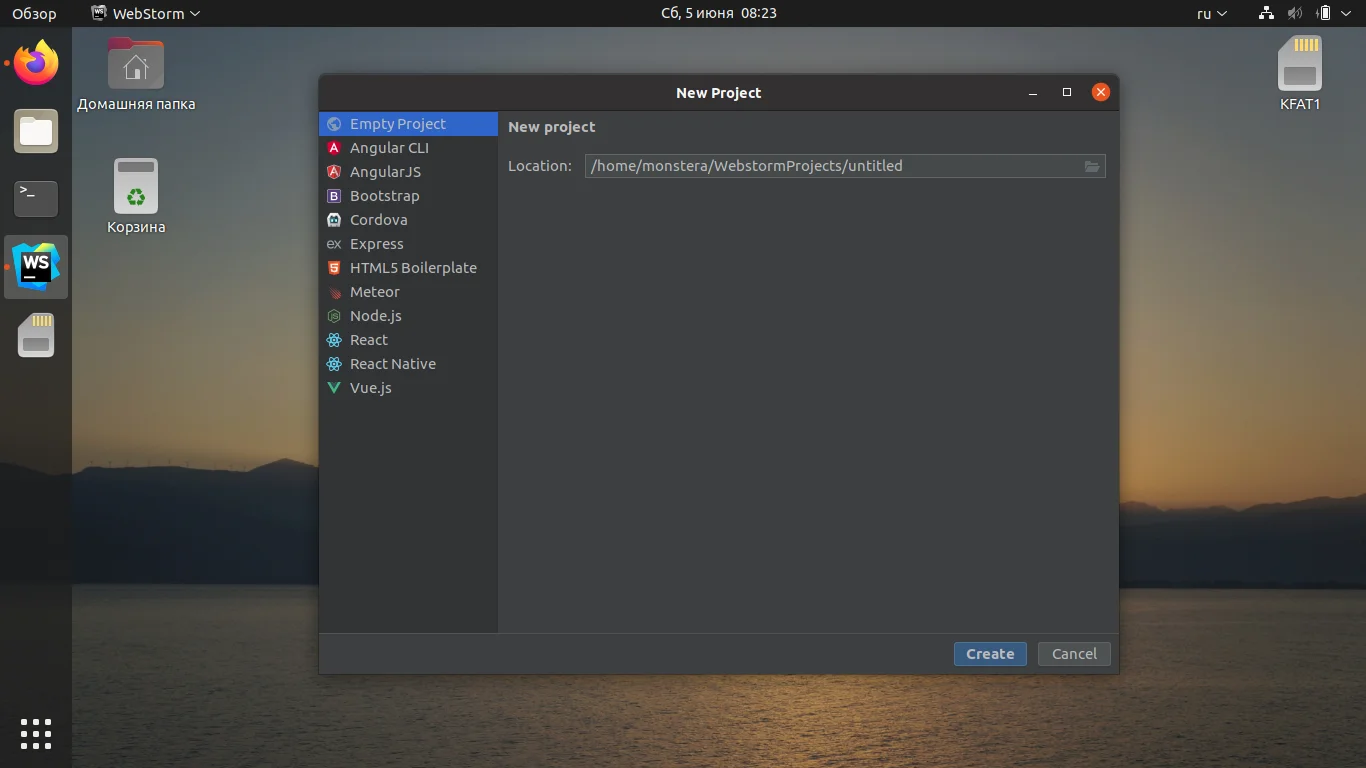Select the Angular CLI project type
Image resolution: width=1366 pixels, height=768 pixels.
click(x=389, y=147)
